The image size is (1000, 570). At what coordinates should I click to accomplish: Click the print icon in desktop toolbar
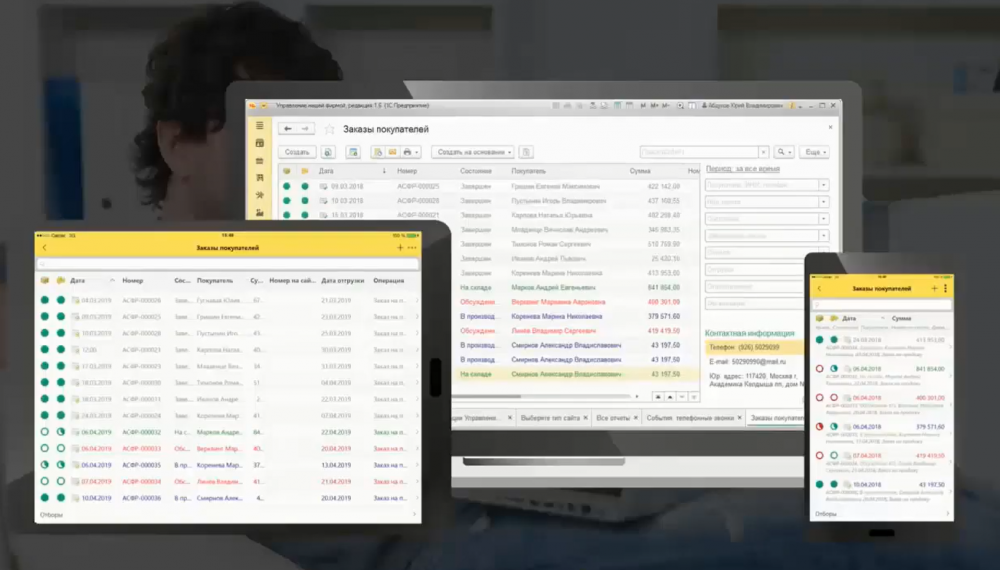click(x=408, y=152)
